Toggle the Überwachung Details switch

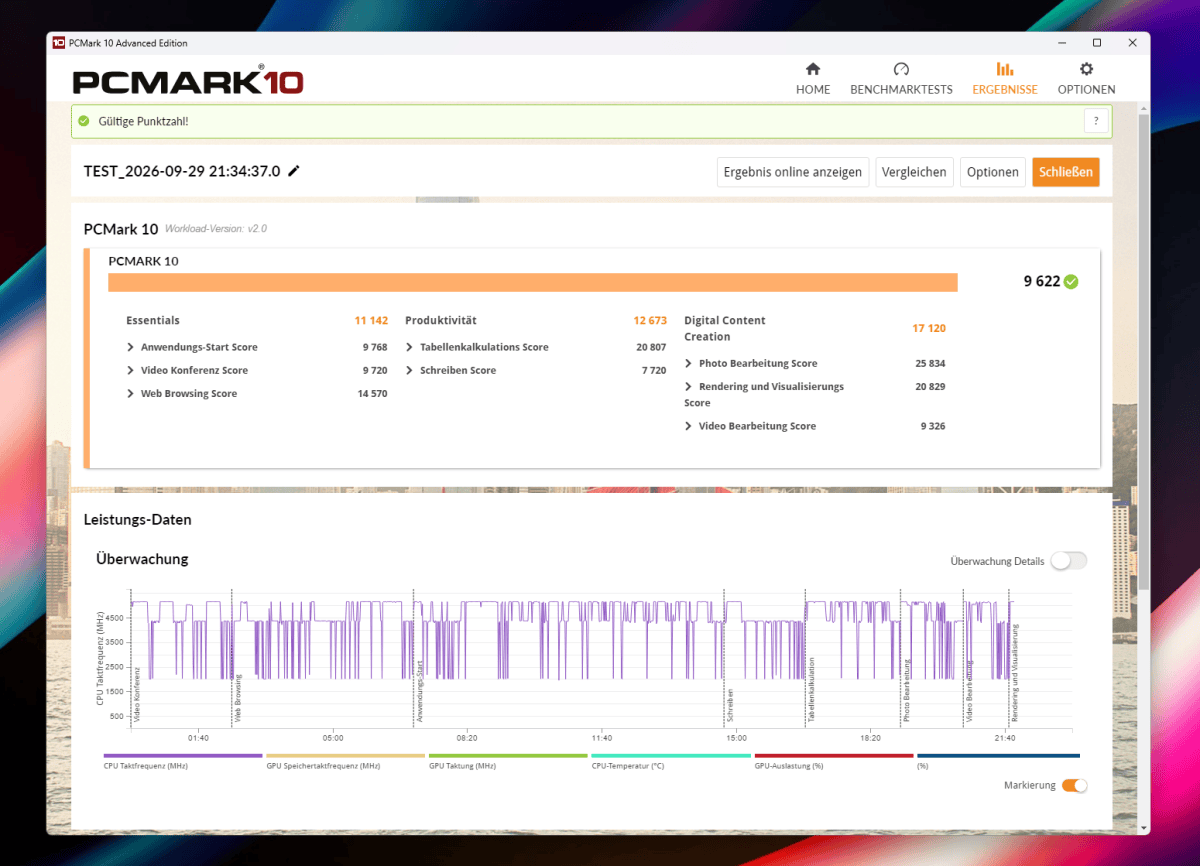pos(1068,561)
